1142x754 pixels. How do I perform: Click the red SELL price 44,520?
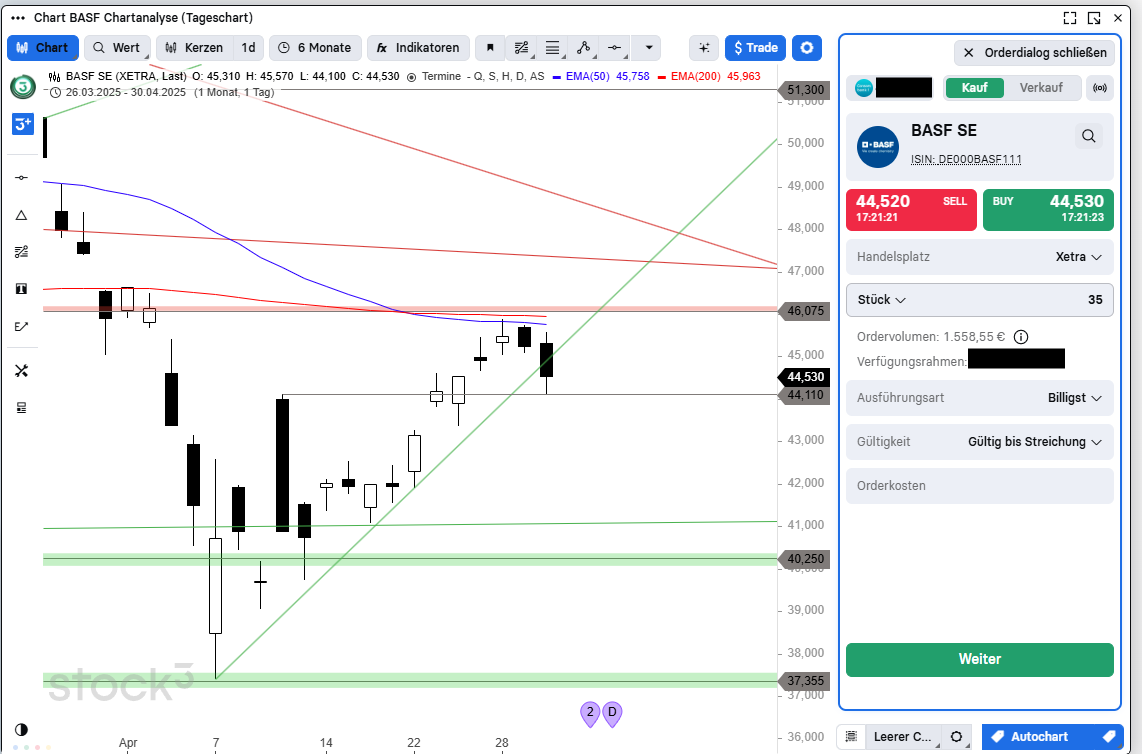911,210
